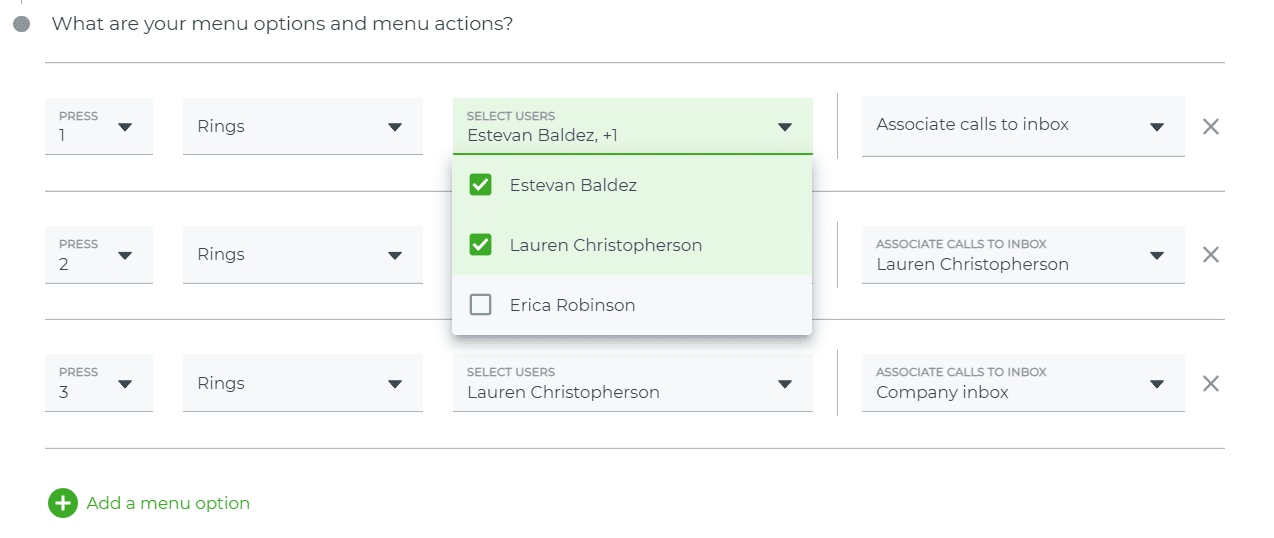Image resolution: width=1274 pixels, height=538 pixels.
Task: Click the green plus icon
Action: point(62,503)
